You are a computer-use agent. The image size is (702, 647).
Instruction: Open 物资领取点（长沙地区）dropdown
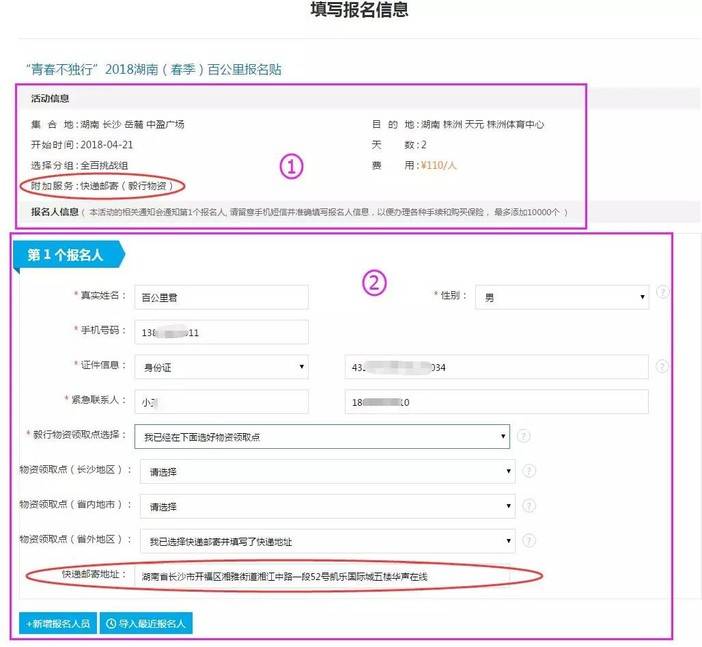point(327,471)
